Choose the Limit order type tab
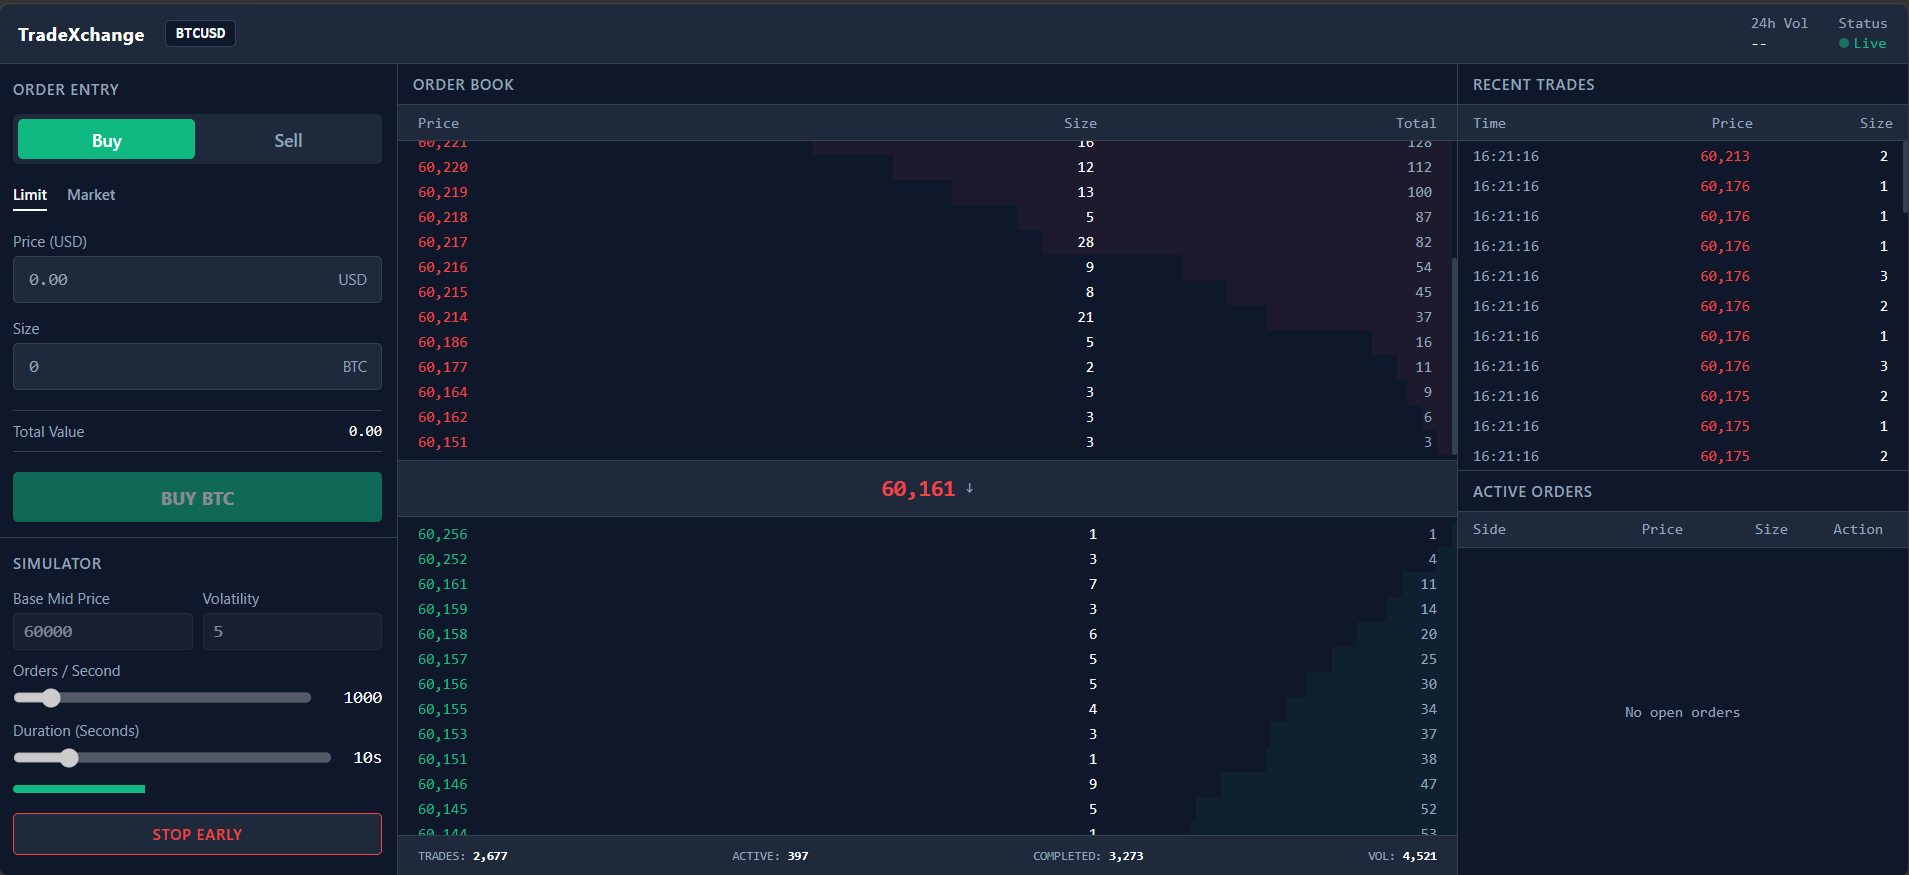Viewport: 1909px width, 875px height. click(30, 195)
